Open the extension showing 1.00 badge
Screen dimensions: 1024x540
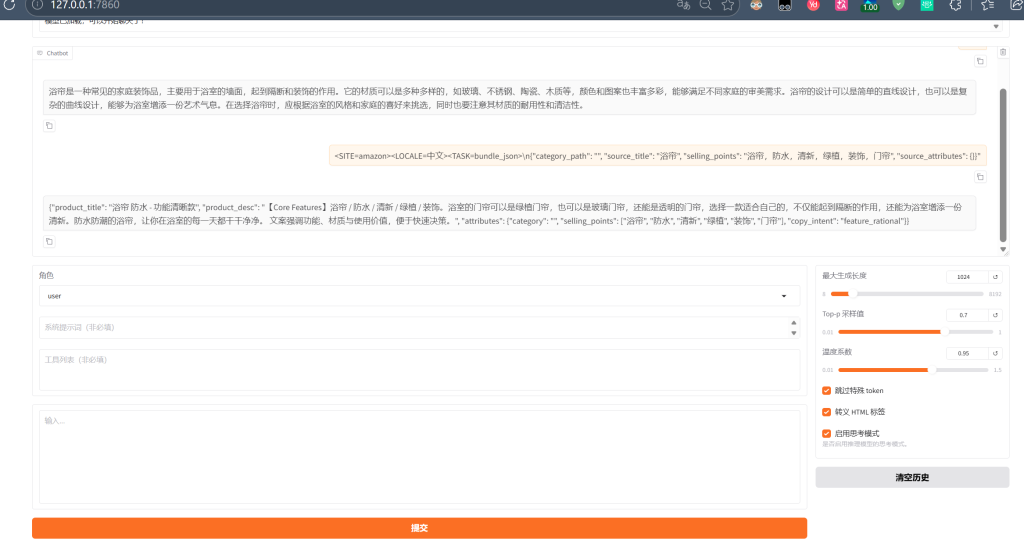coord(870,6)
